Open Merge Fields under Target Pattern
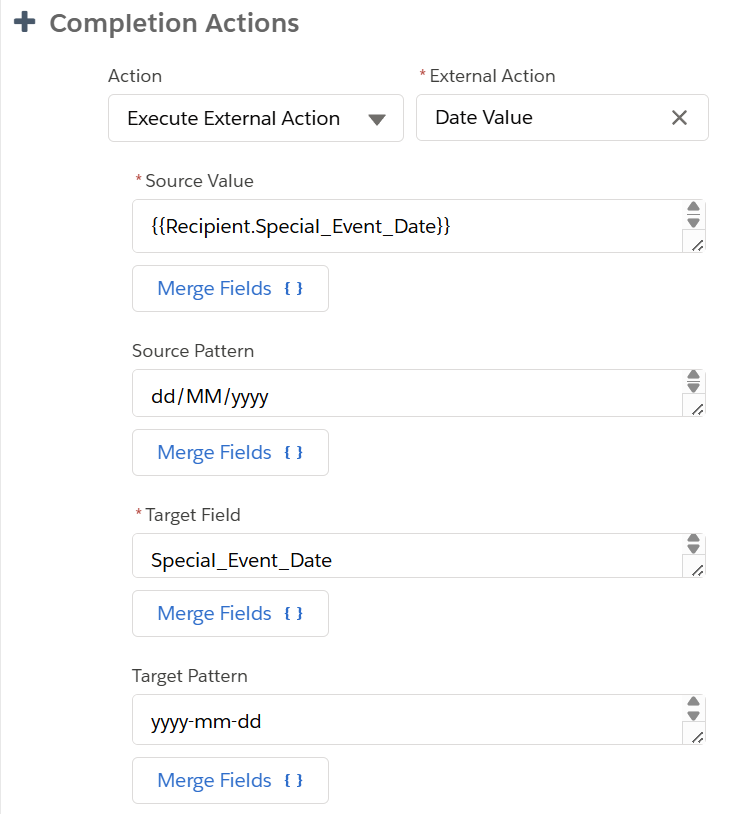The image size is (737, 814). pos(230,781)
